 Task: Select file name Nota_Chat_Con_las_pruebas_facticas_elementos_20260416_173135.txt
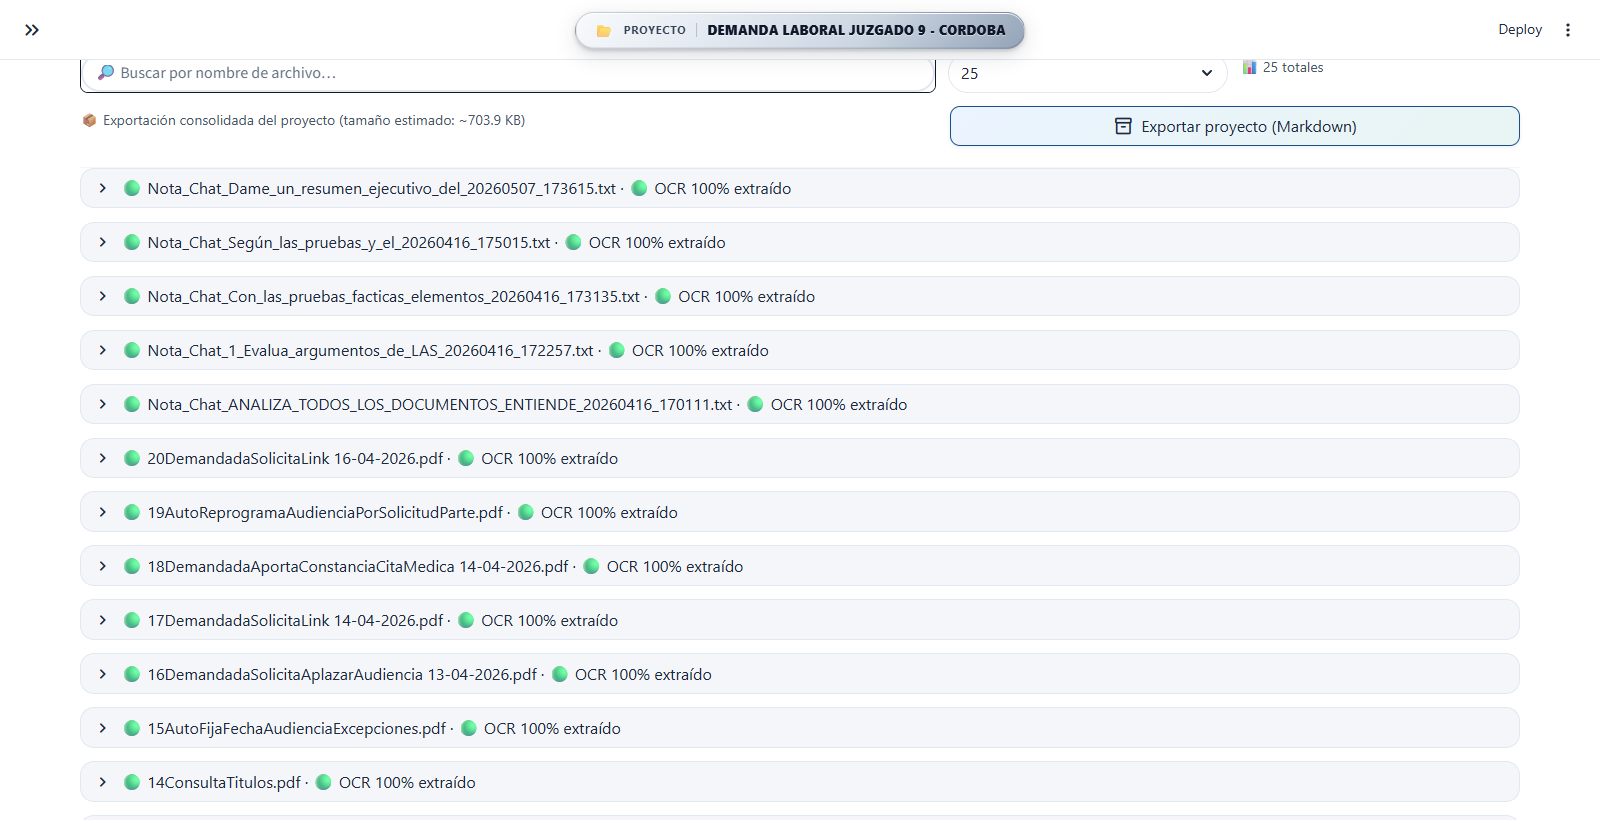[x=394, y=296]
